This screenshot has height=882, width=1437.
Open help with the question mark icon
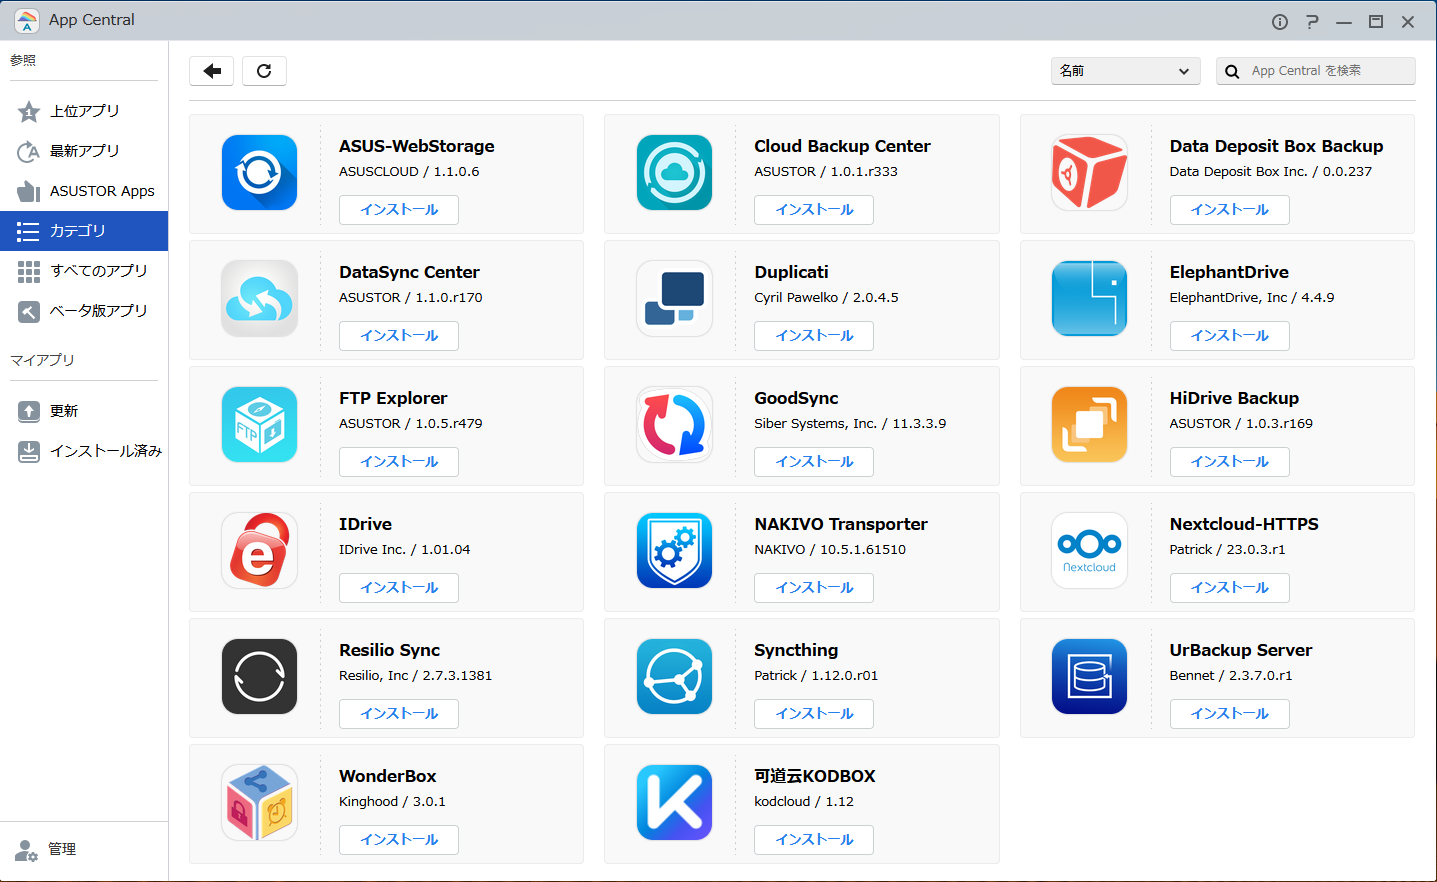coord(1312,22)
